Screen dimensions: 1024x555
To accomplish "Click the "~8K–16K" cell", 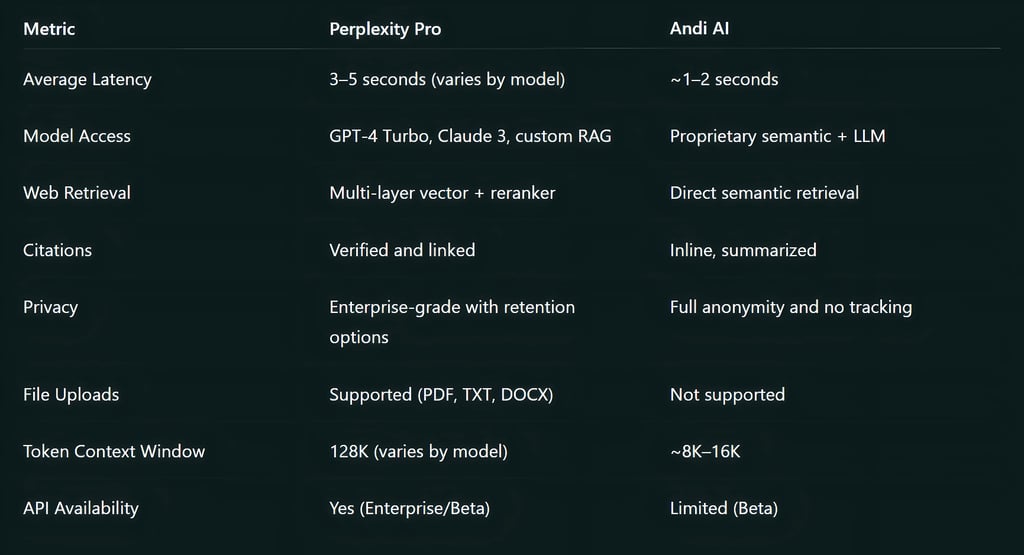I will [705, 452].
